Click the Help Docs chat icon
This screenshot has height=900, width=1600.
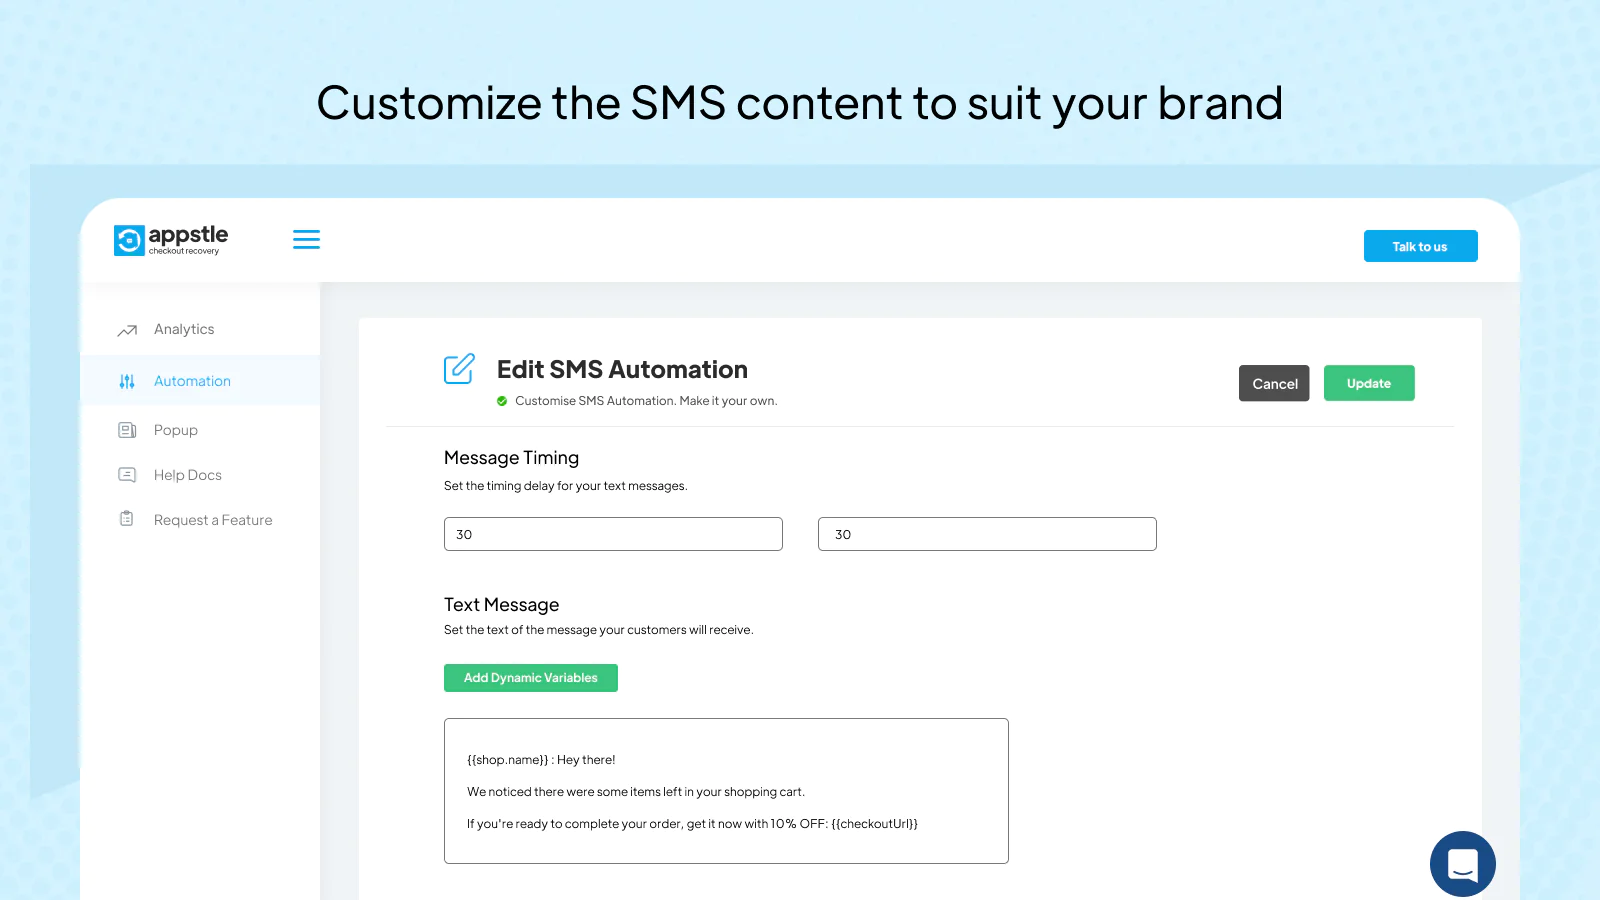(x=127, y=475)
